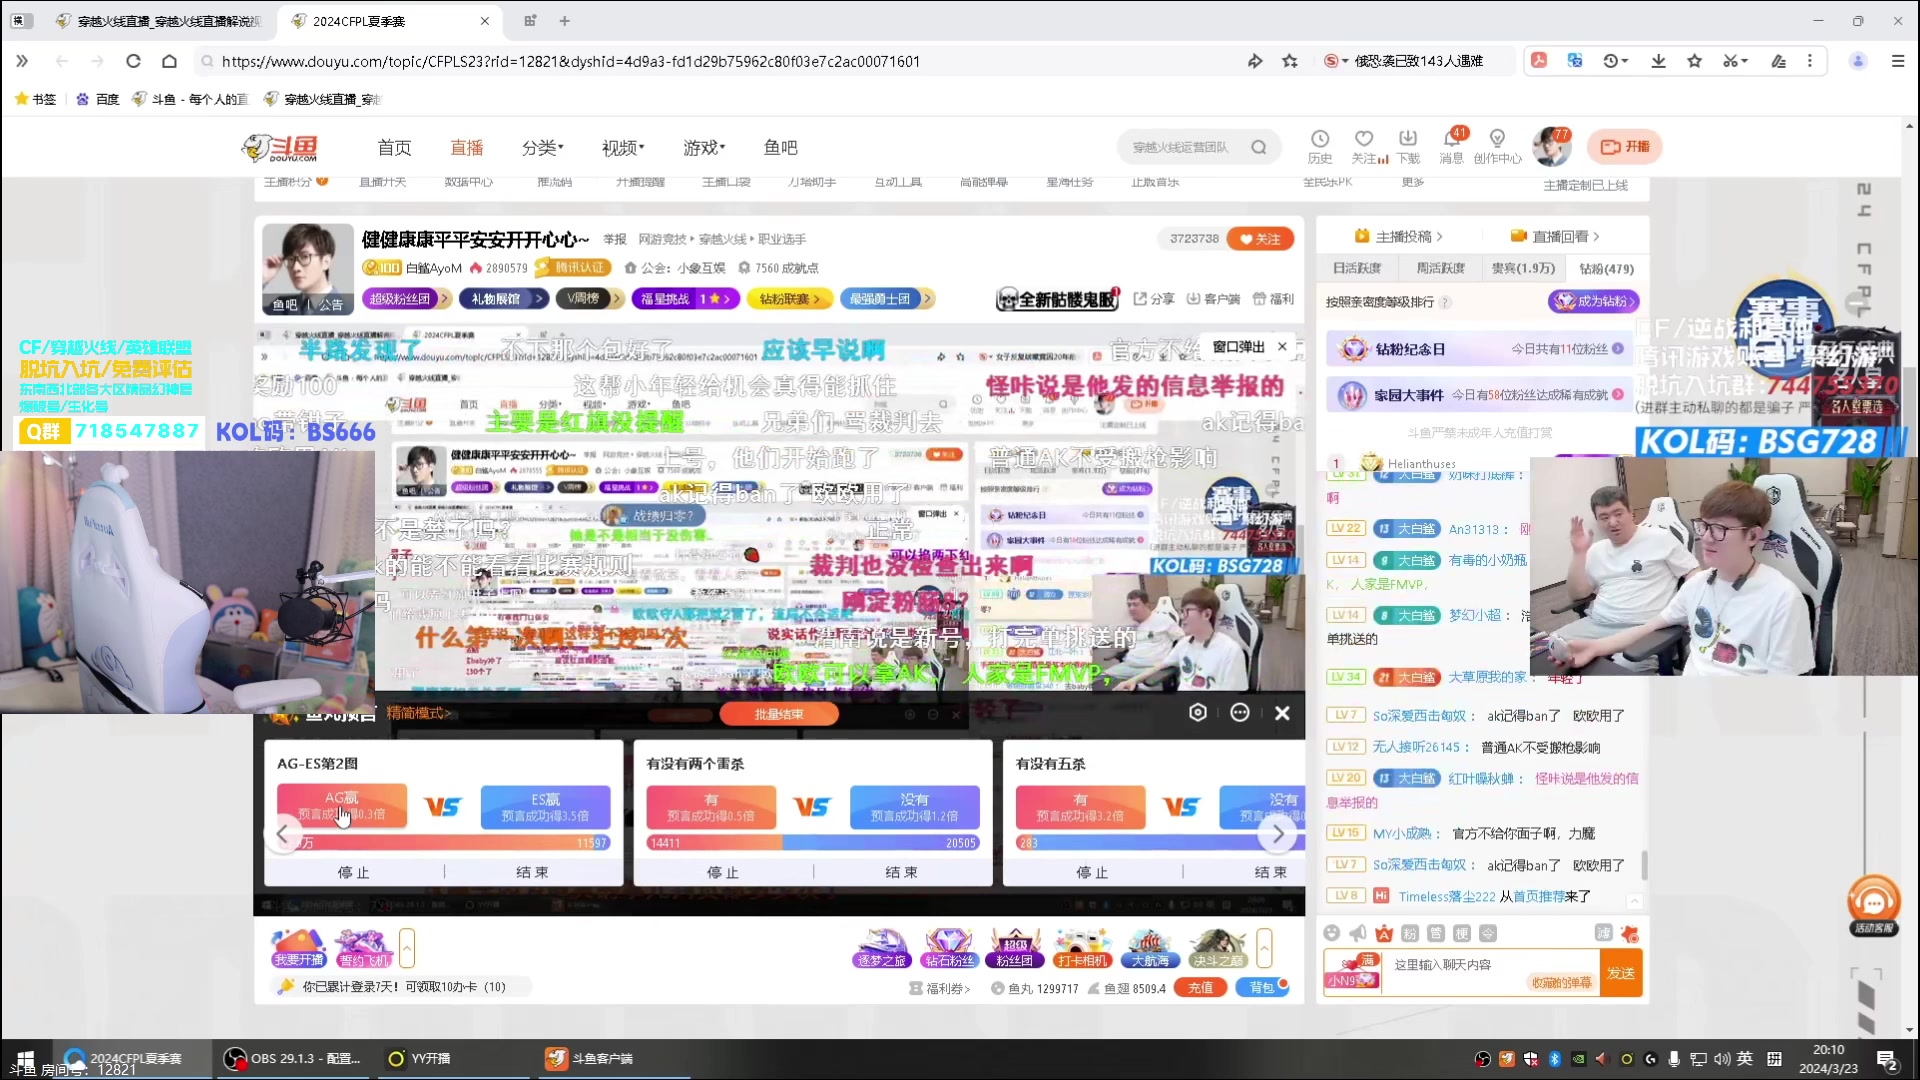Switch to first browser tab 穿越火线直播
Image resolution: width=1920 pixels, height=1080 pixels.
(x=160, y=21)
